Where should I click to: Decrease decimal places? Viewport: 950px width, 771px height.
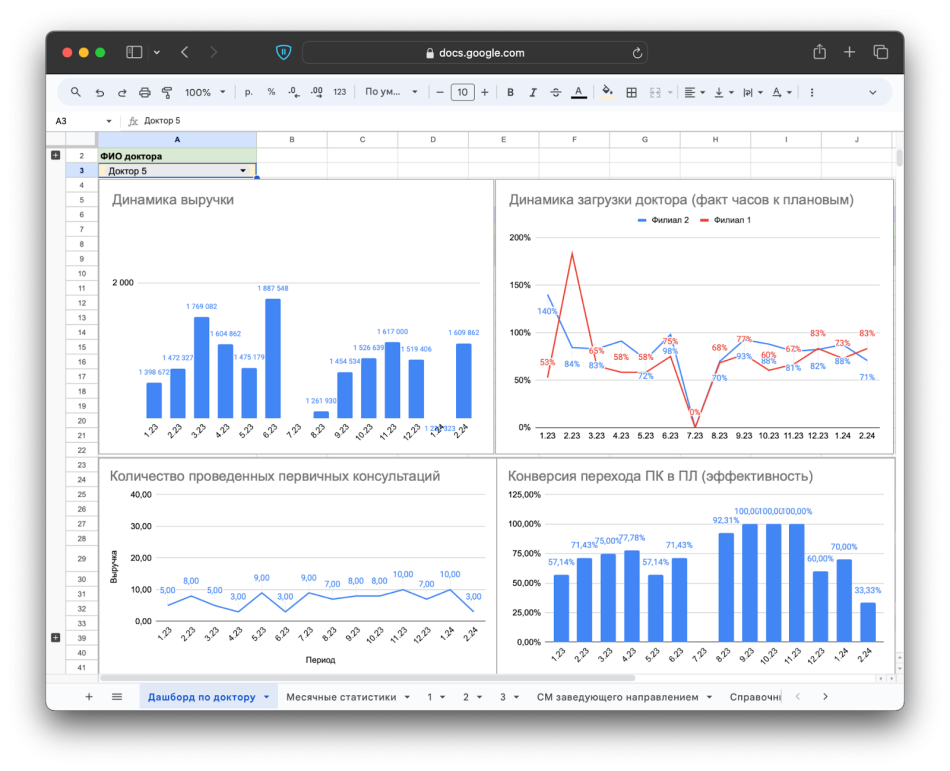[294, 92]
